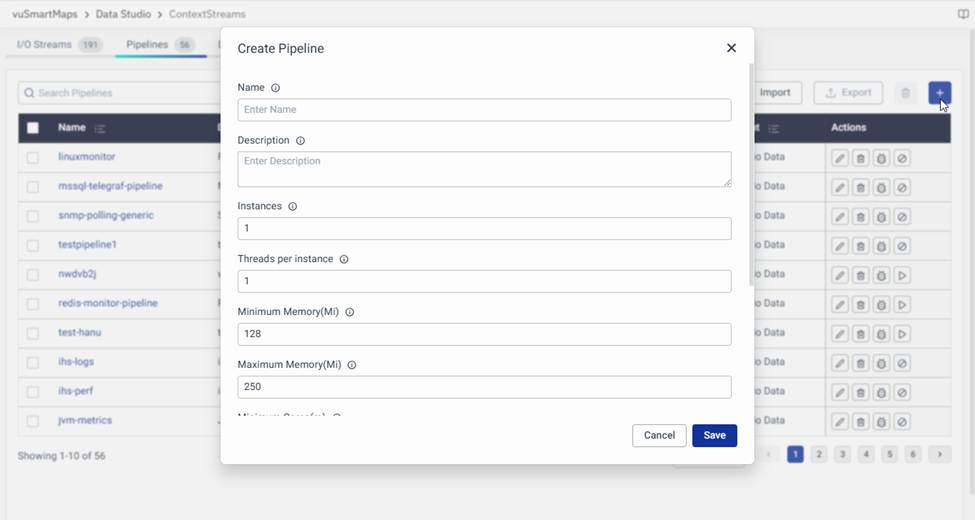975x520 pixels.
Task: Click the Enter Name input field
Action: click(x=484, y=110)
